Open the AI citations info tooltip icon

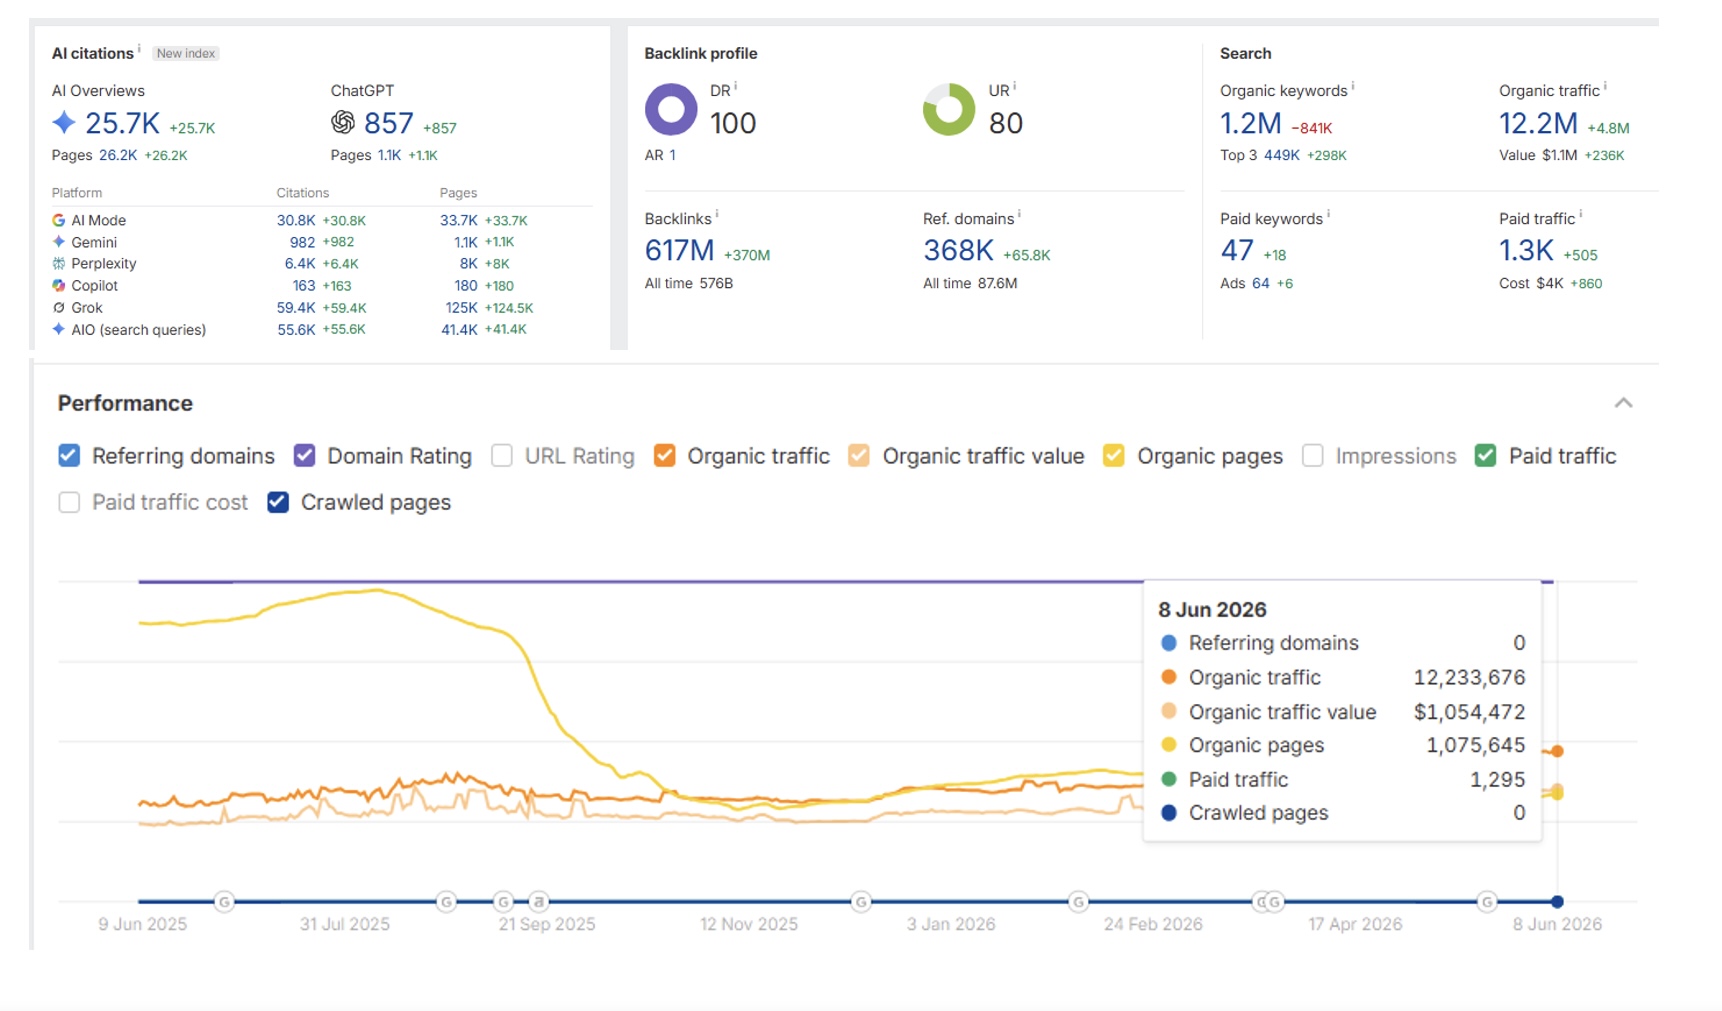click(x=139, y=48)
